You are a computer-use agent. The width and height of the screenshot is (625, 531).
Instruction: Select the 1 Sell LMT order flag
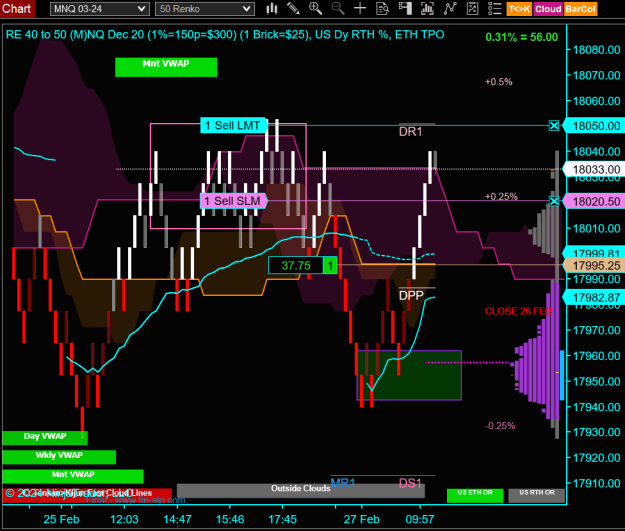(x=233, y=126)
